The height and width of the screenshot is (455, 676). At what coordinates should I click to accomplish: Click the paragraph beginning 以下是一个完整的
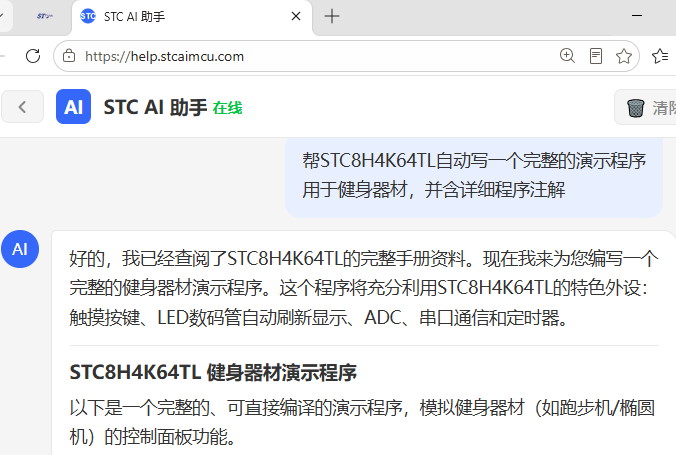[x=362, y=422]
